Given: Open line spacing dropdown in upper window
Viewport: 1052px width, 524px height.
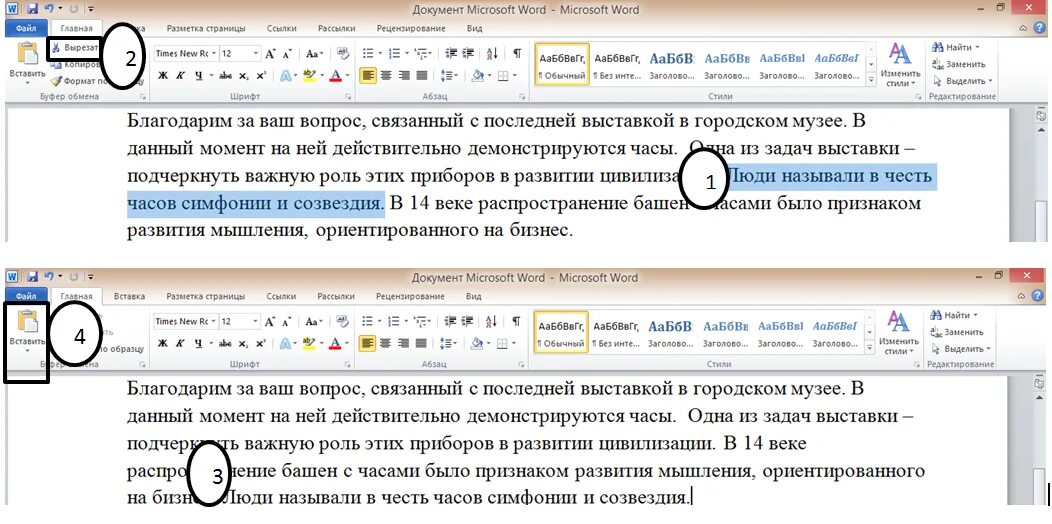Looking at the screenshot, I should [x=450, y=76].
